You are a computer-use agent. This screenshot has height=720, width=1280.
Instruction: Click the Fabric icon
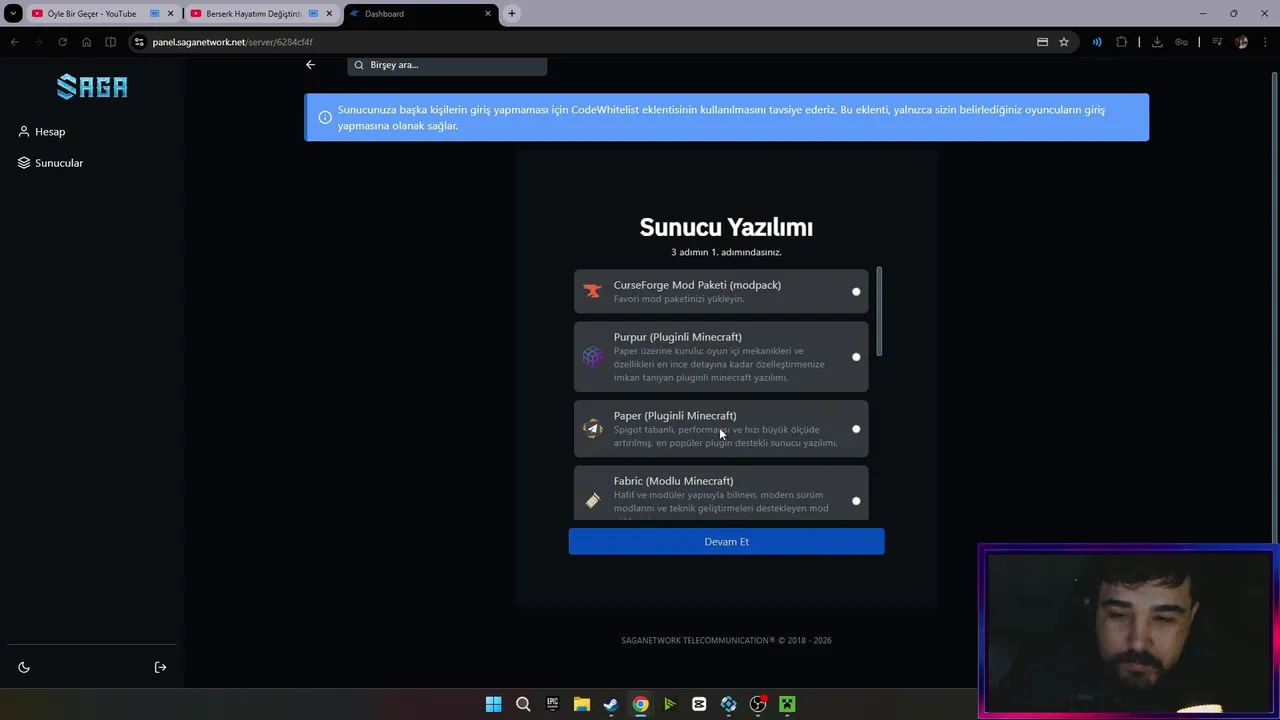[x=593, y=501]
